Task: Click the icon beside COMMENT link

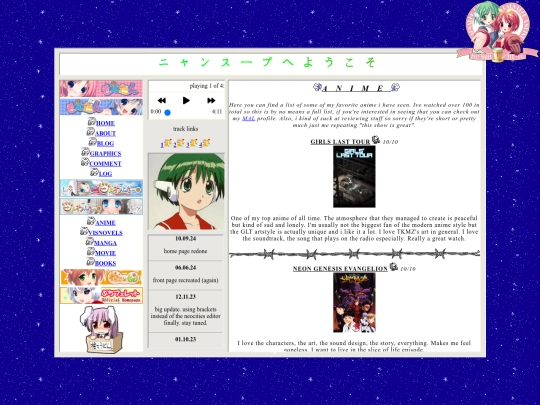Action: pyautogui.click(x=85, y=162)
